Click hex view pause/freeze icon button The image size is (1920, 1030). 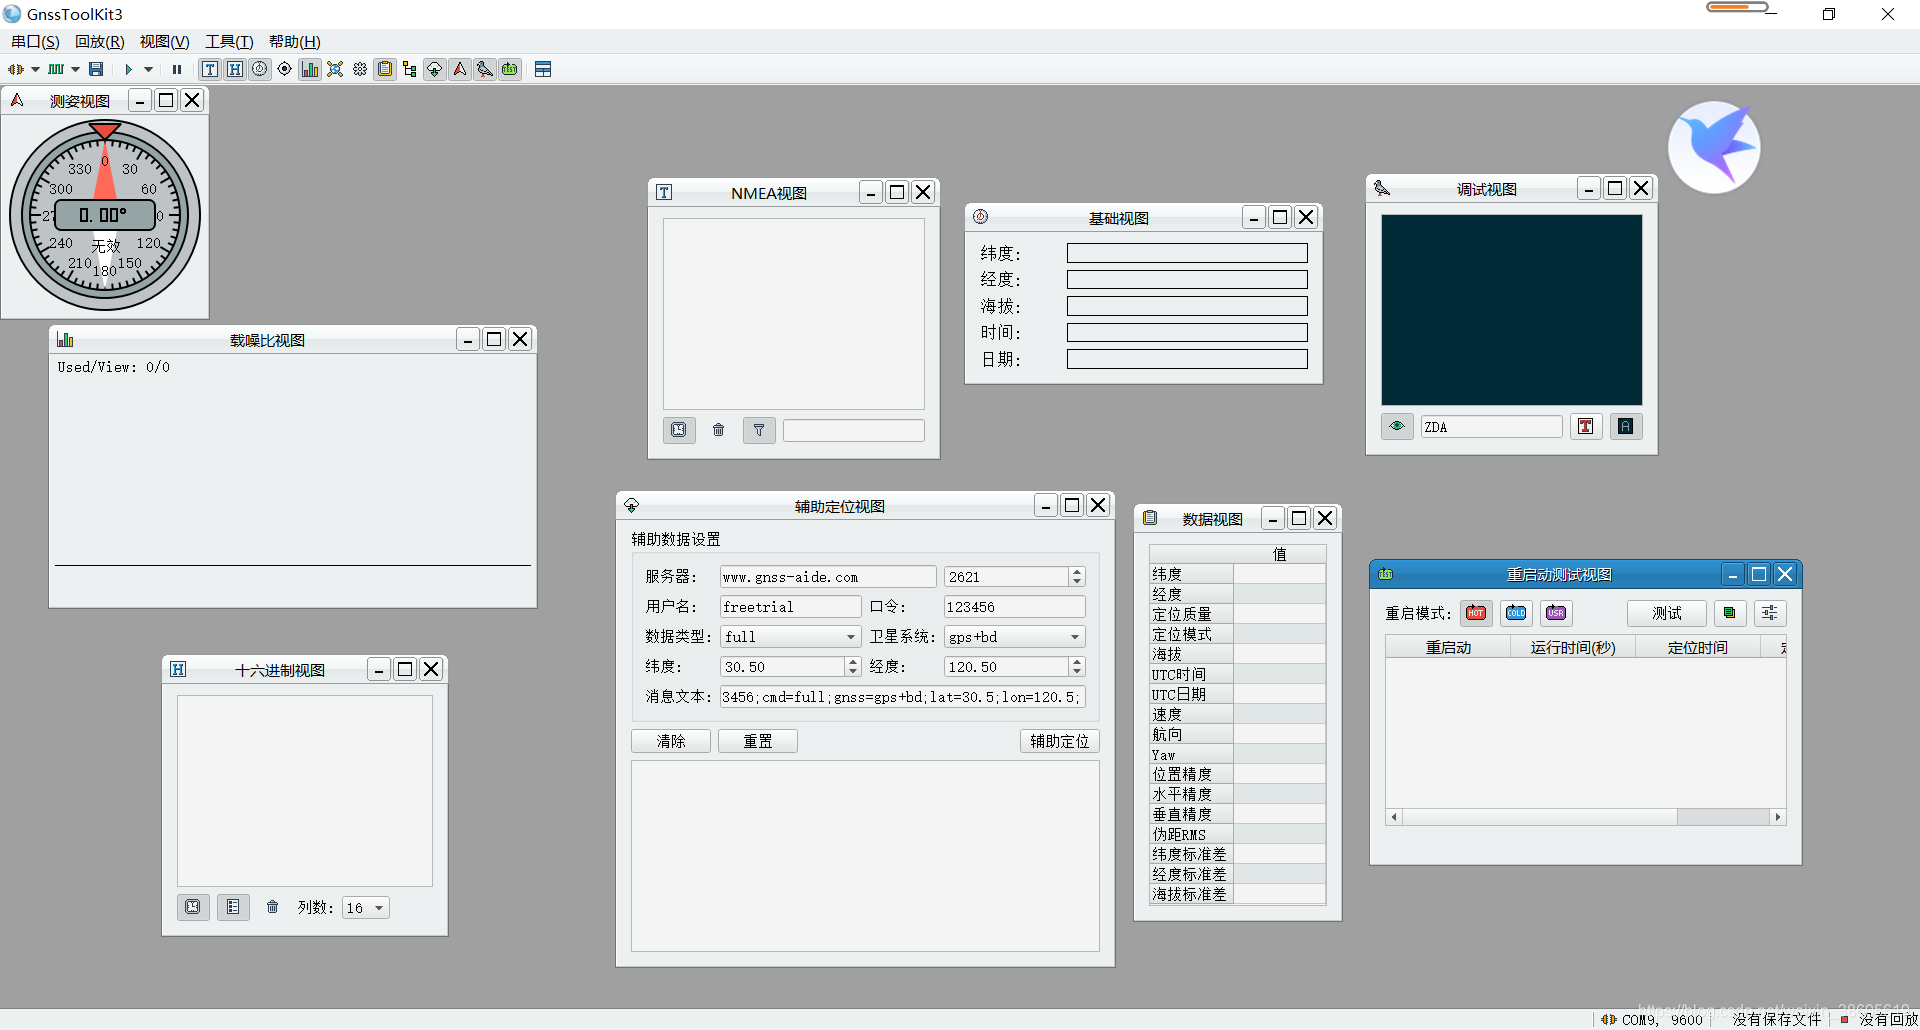[x=193, y=907]
